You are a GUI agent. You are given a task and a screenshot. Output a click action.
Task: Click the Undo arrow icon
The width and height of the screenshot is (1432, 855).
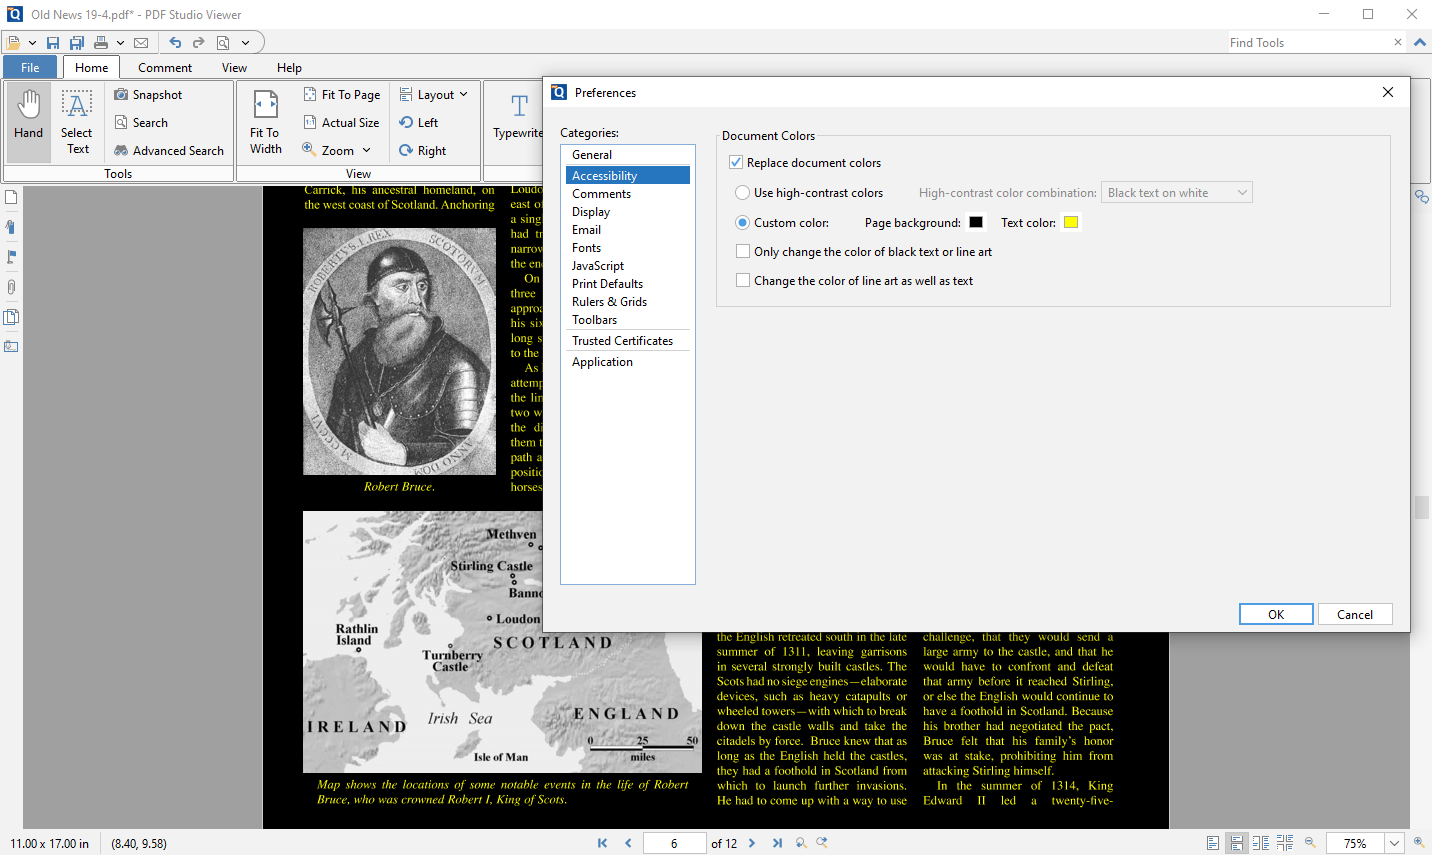click(x=175, y=43)
